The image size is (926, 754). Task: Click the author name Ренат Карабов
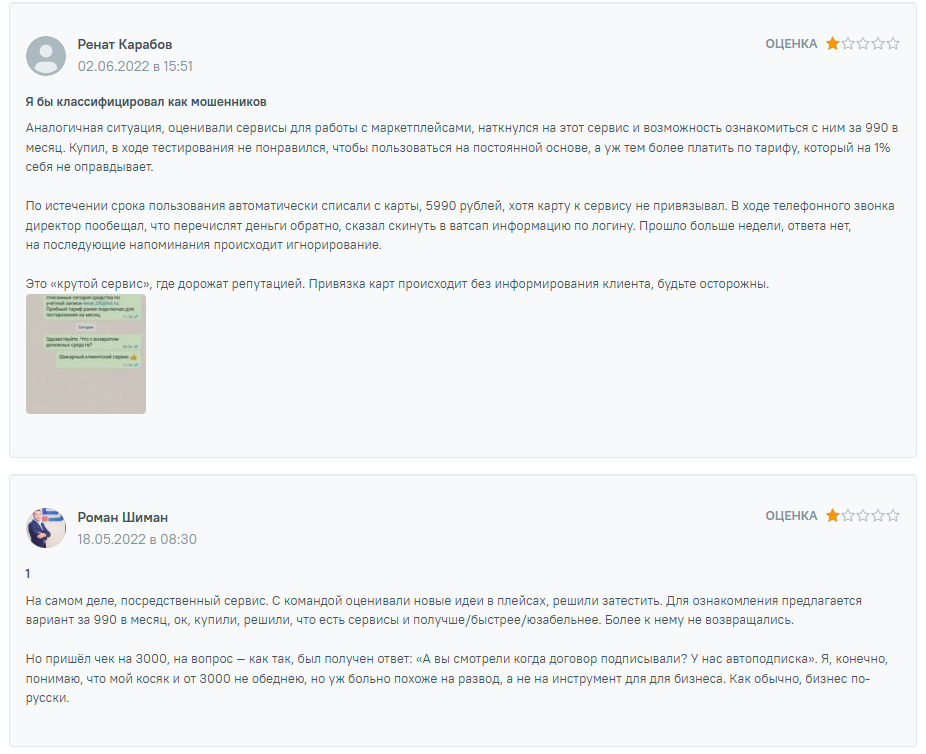(x=125, y=45)
